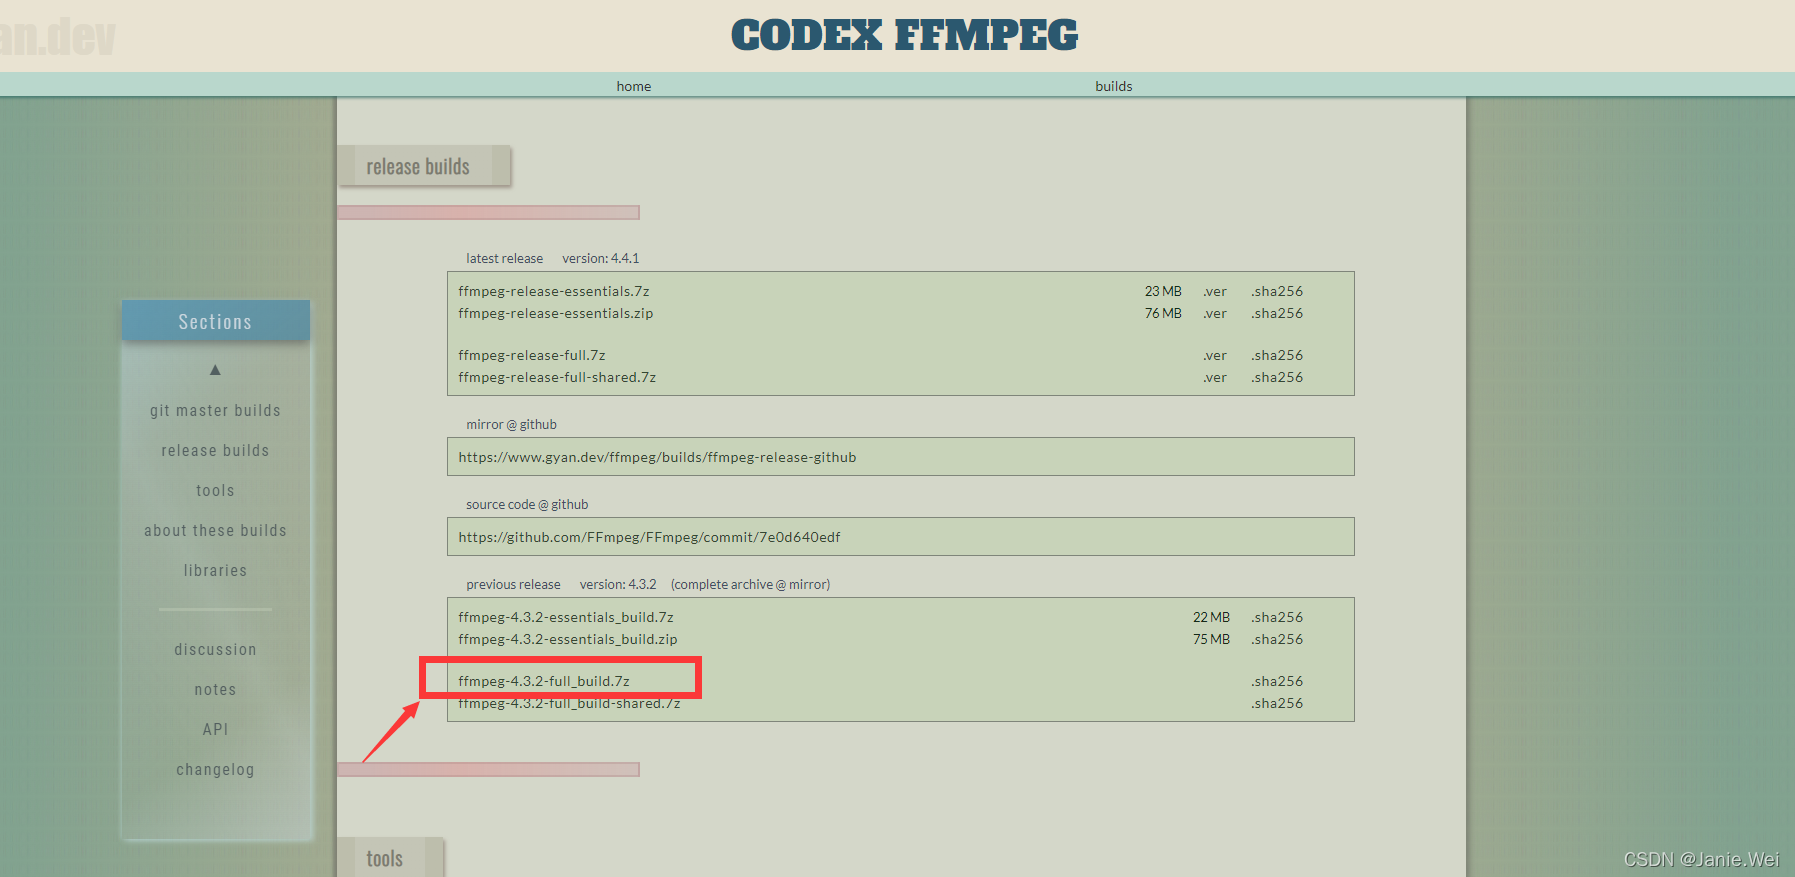Screen dimensions: 1795x877
Task: Click the 76 MB size value
Action: pyautogui.click(x=1163, y=314)
